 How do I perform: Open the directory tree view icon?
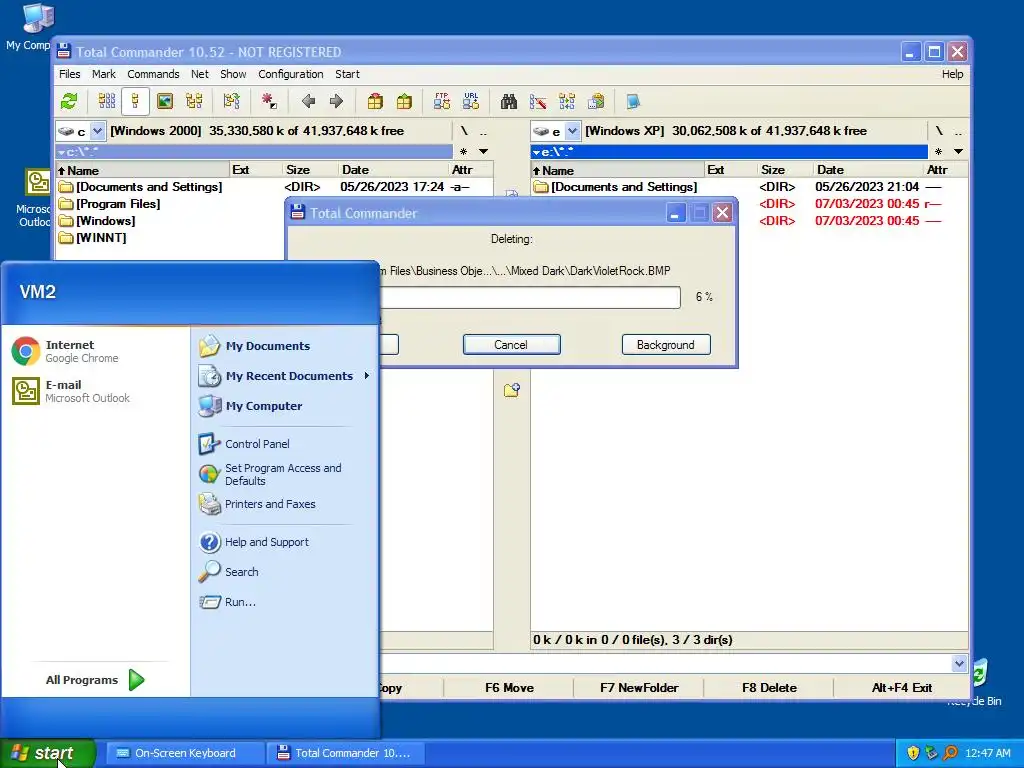[x=195, y=101]
